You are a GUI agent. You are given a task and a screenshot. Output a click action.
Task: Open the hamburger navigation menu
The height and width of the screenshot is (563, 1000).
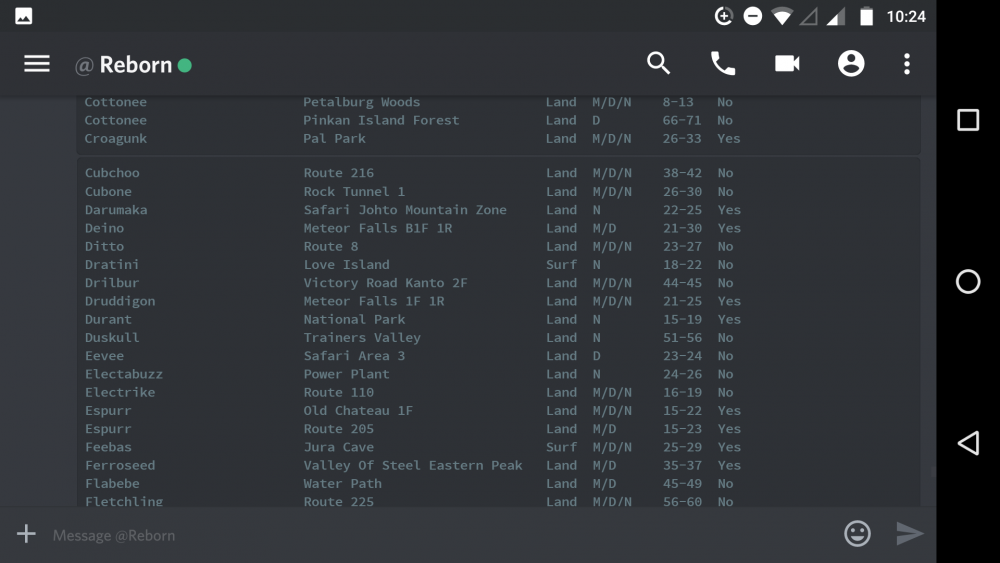pyautogui.click(x=37, y=64)
